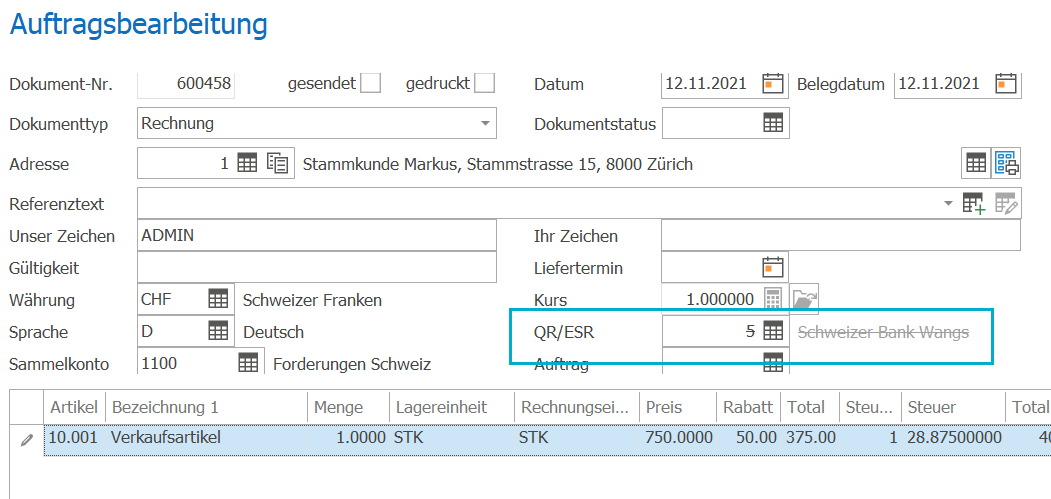Select the Total cell '375.00'

coord(810,439)
